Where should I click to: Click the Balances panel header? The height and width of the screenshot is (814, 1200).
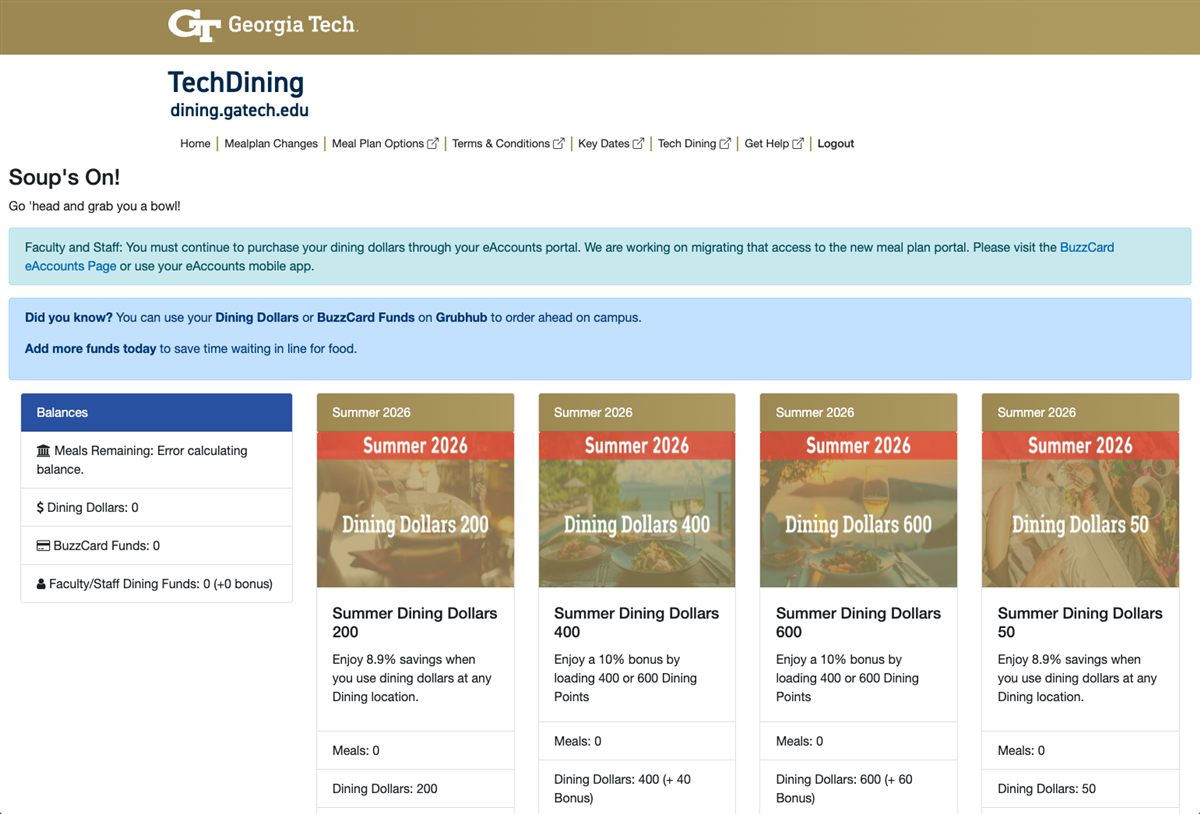tap(157, 412)
